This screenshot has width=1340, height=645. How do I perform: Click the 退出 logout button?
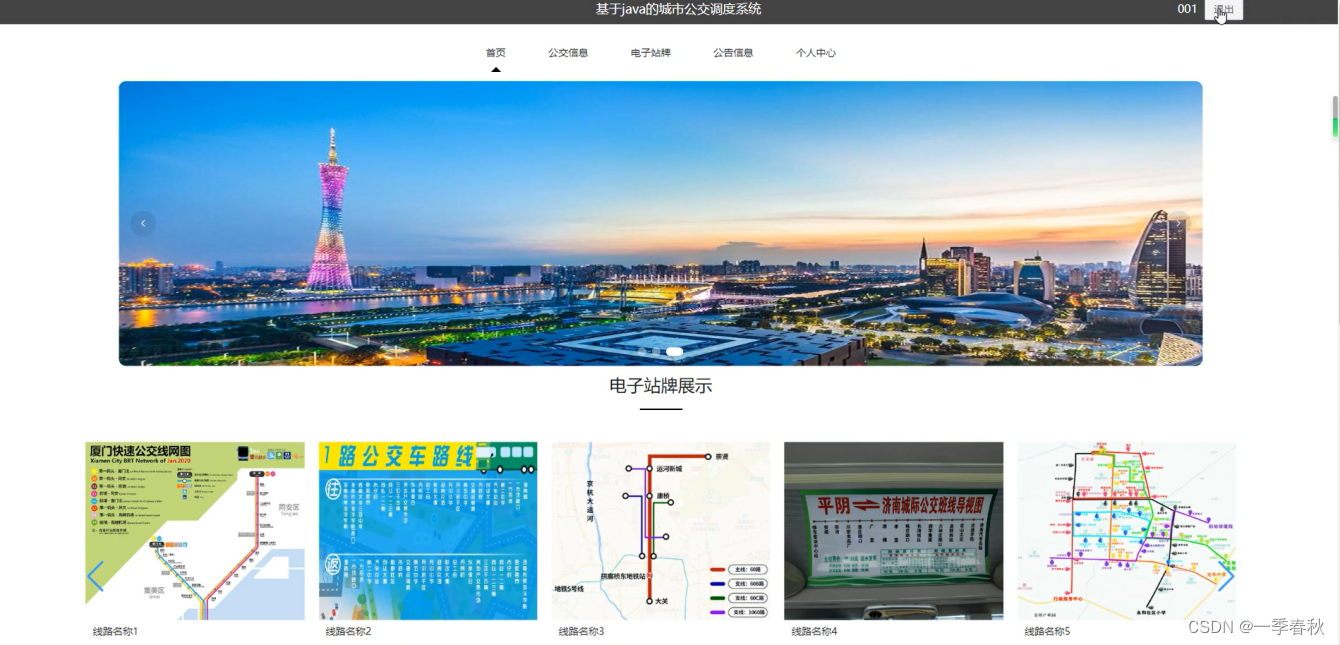(x=1222, y=10)
